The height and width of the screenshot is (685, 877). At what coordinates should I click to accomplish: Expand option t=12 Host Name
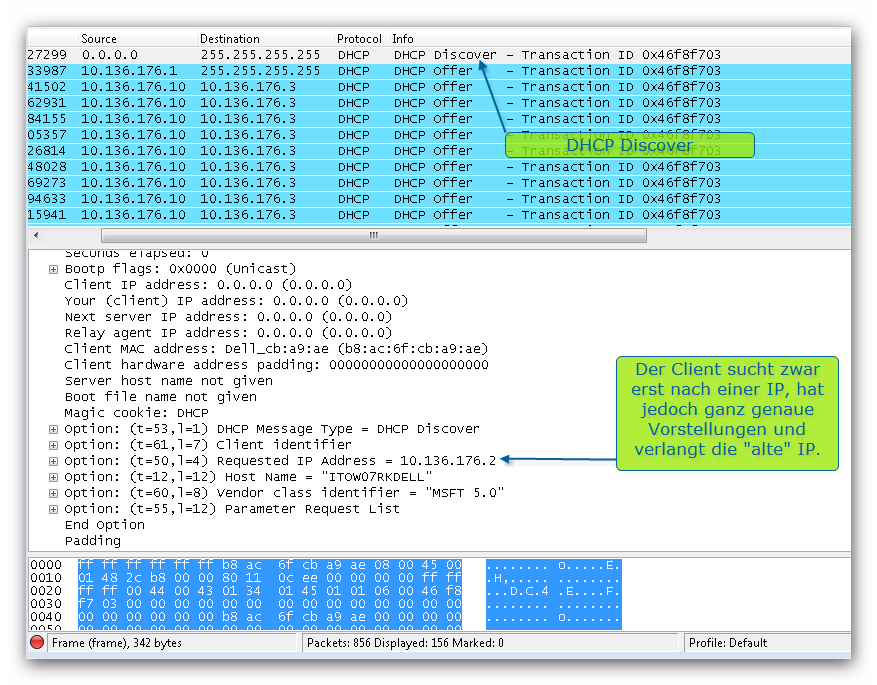point(53,477)
